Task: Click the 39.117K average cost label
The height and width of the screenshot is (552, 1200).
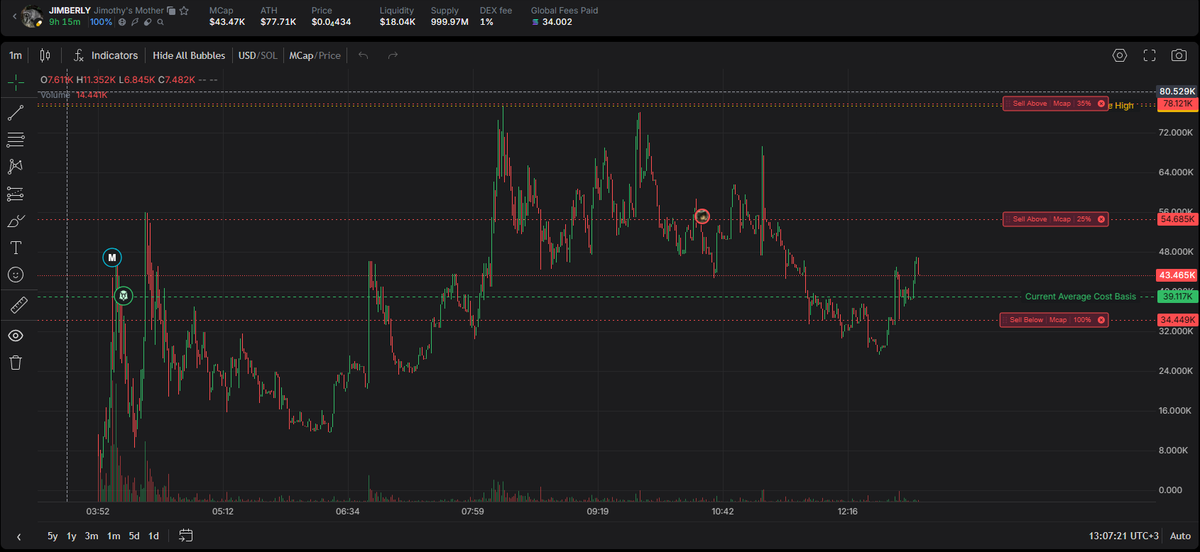Action: point(1176,297)
